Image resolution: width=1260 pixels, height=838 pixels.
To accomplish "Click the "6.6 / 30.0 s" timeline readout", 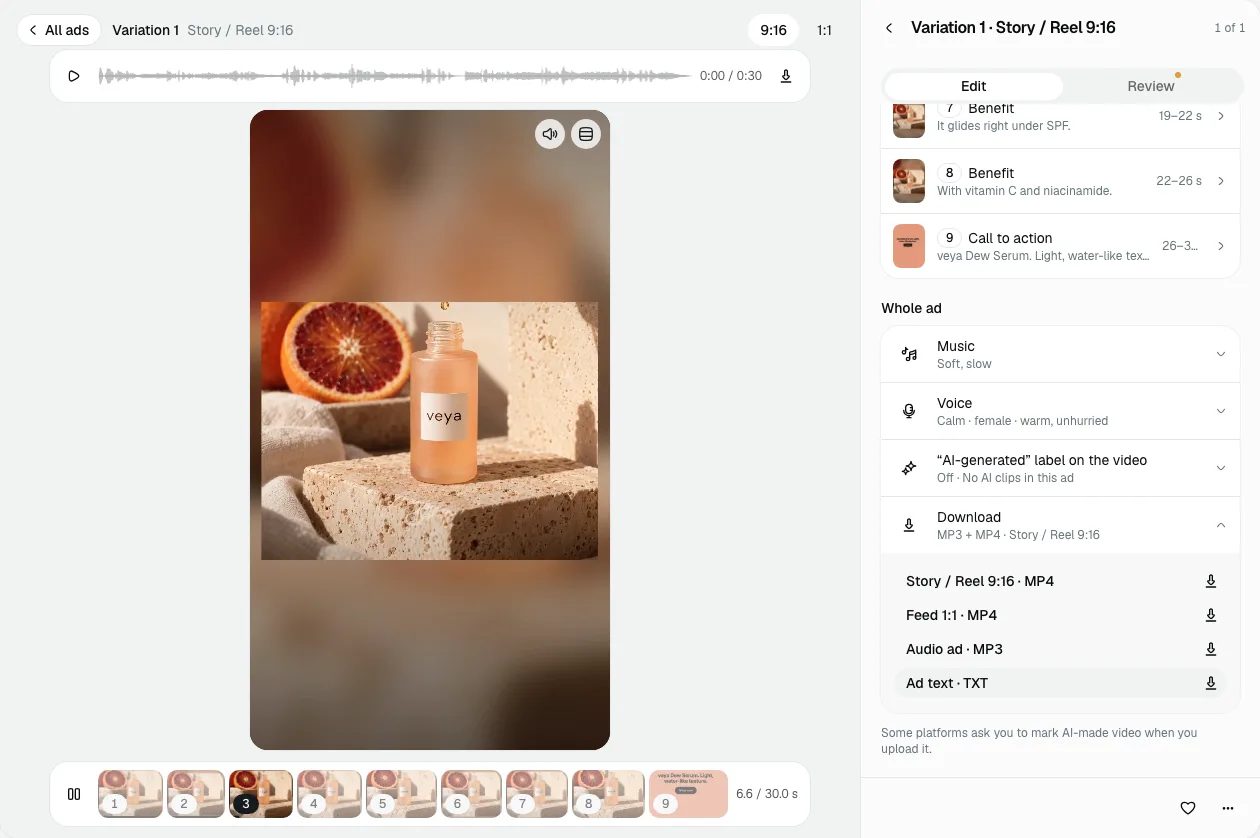I will click(767, 794).
